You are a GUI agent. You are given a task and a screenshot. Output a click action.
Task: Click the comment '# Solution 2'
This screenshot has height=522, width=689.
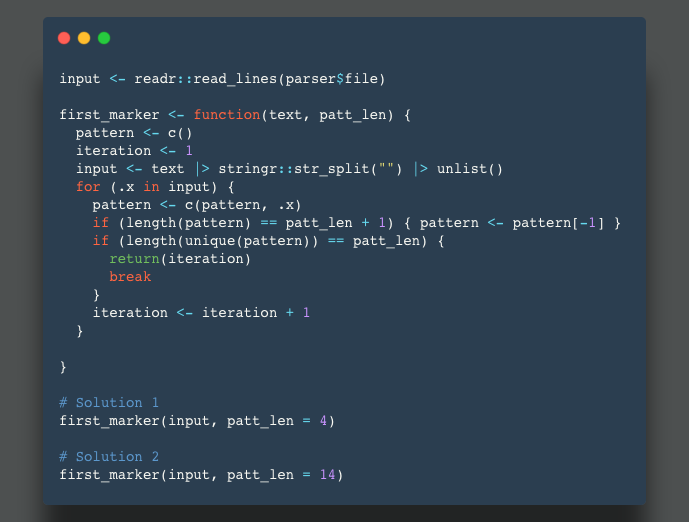109,457
